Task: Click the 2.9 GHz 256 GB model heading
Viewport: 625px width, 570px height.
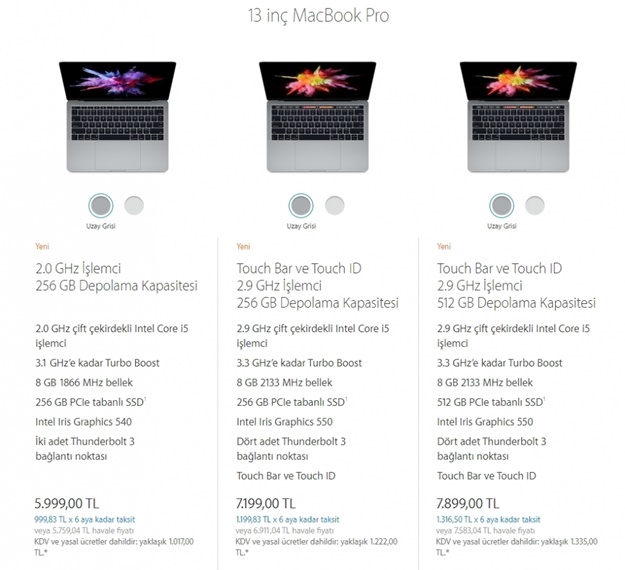Action: [x=317, y=285]
